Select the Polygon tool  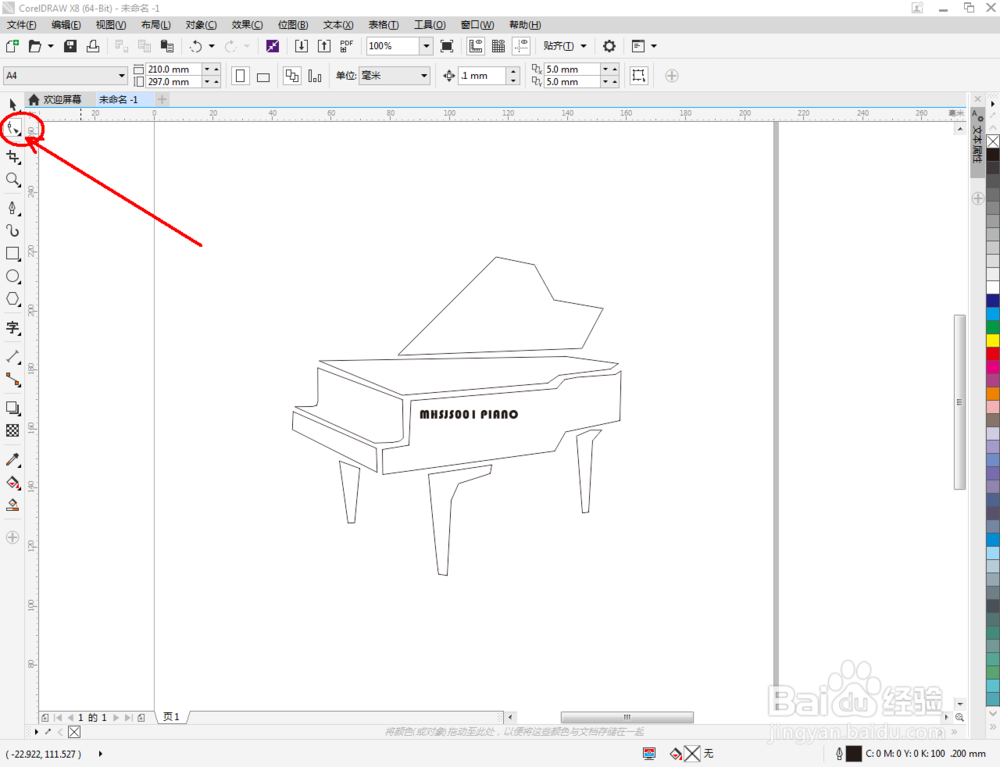pyautogui.click(x=13, y=300)
